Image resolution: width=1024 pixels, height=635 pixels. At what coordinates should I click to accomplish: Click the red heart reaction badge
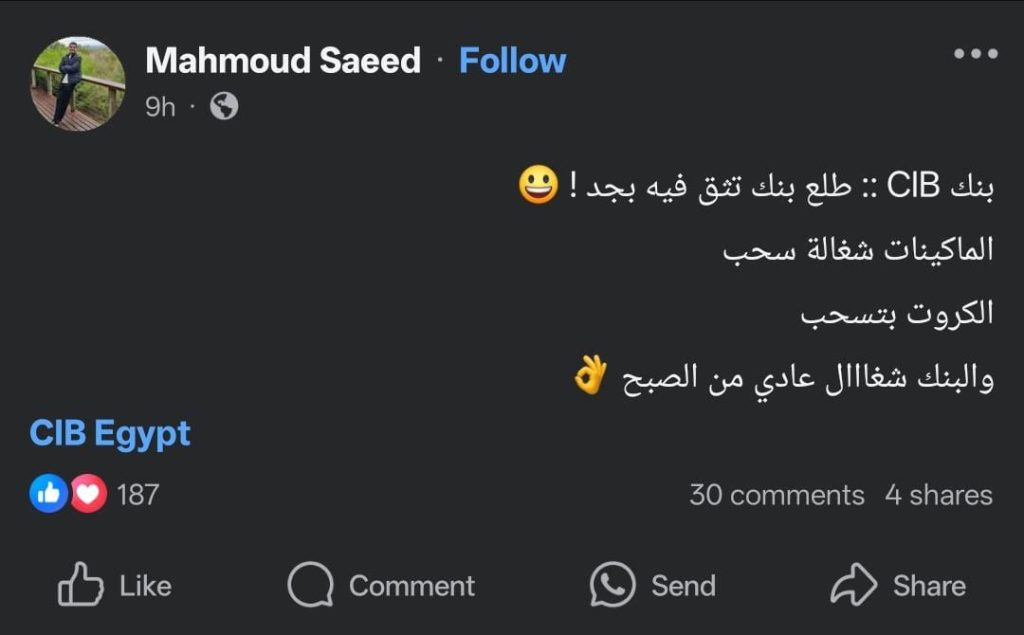click(88, 494)
